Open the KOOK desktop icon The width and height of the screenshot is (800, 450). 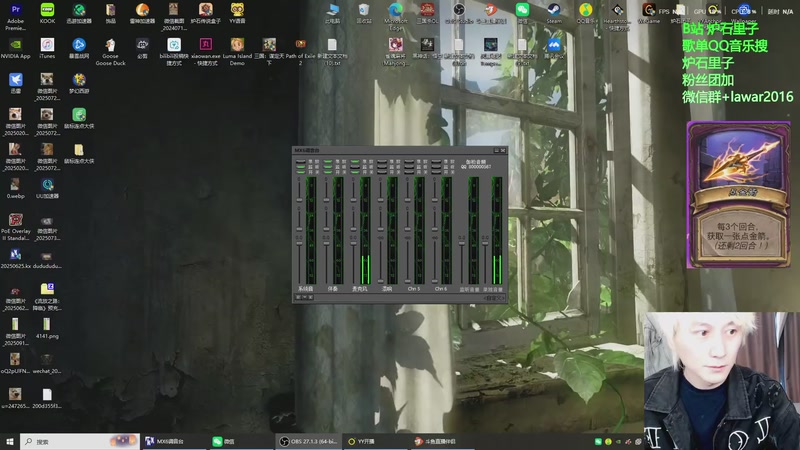(x=47, y=14)
